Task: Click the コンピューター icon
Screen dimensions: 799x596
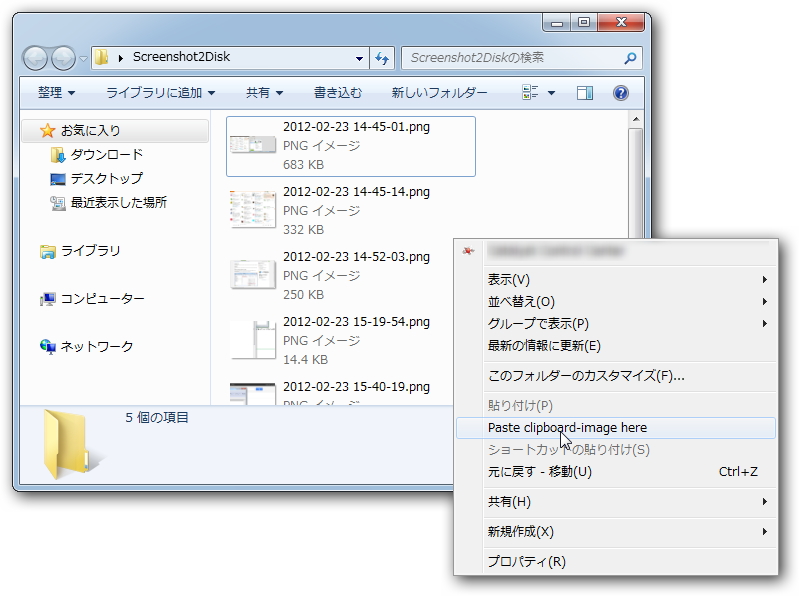Action: point(47,299)
